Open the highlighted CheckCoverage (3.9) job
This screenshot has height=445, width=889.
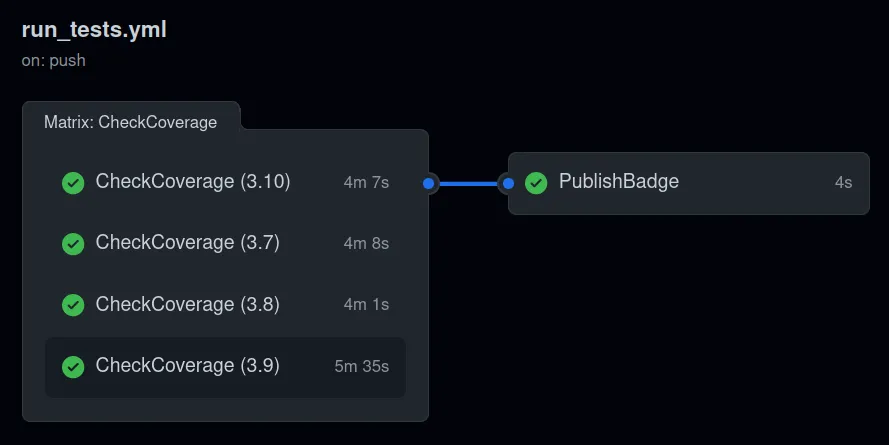[x=187, y=366]
